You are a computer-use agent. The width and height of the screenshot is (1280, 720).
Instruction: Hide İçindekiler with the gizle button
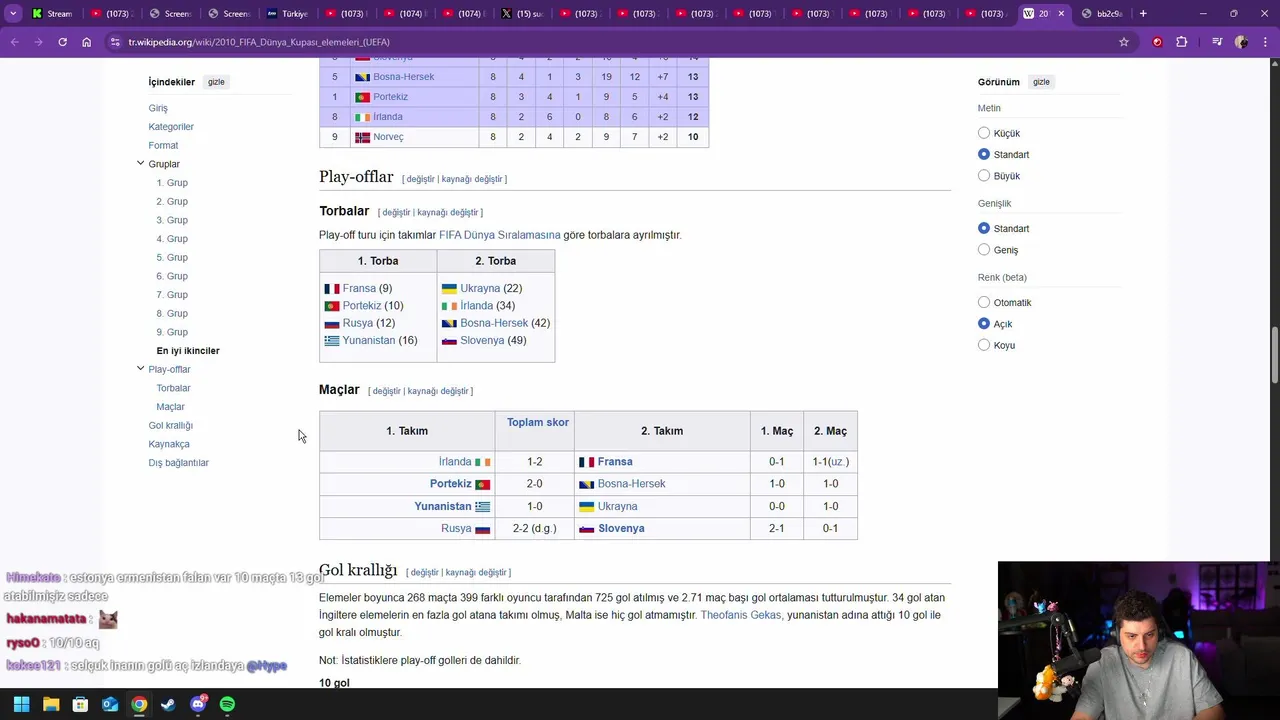pos(216,82)
